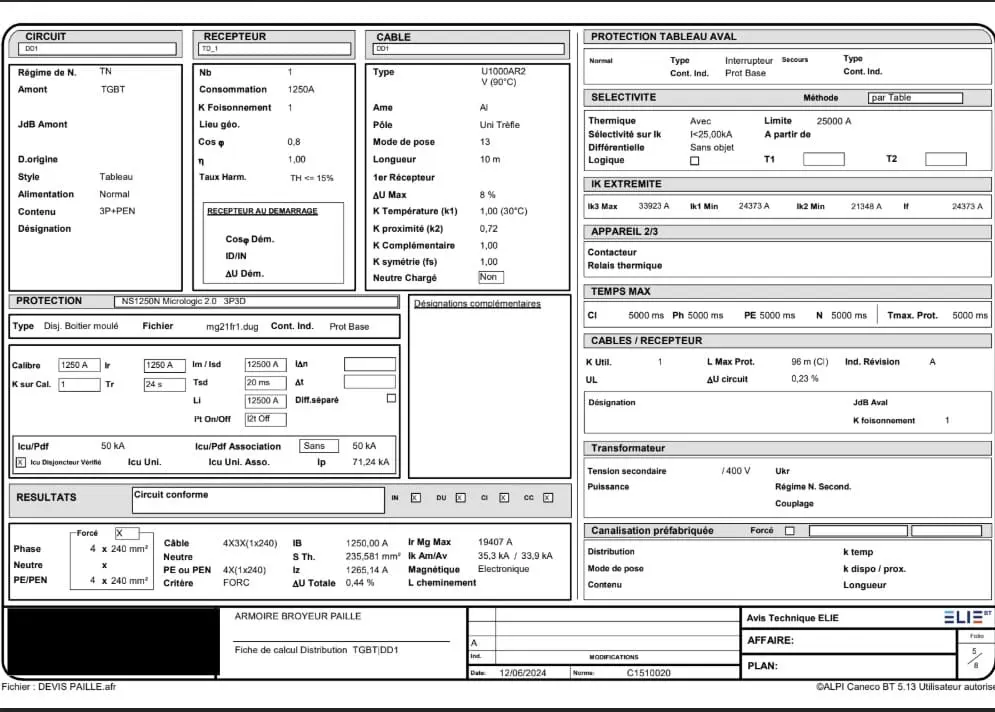The width and height of the screenshot is (995, 712).
Task: Open the Méthode field showing par Table
Action: (915, 98)
